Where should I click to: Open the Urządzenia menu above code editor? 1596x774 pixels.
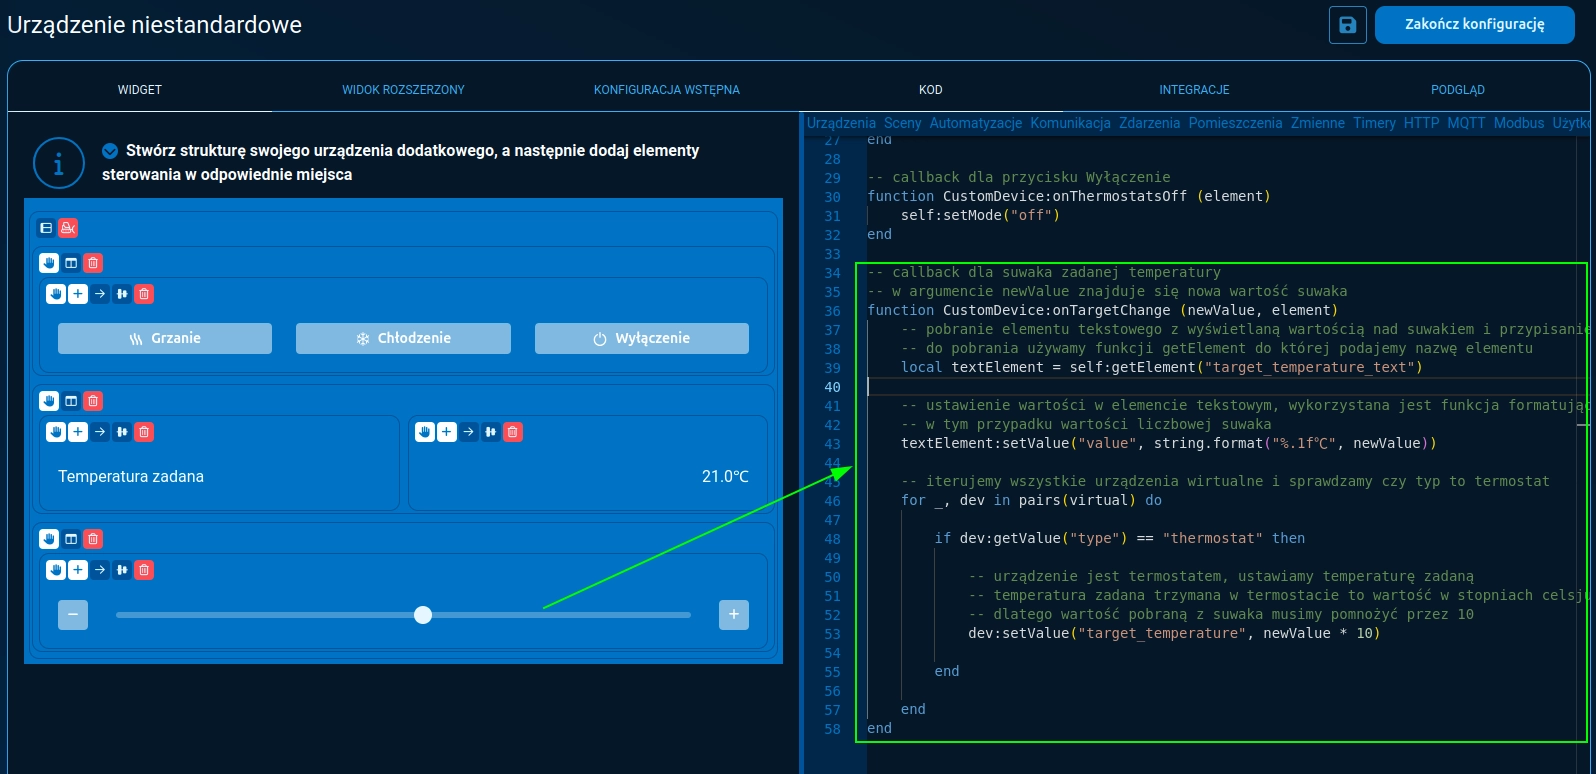tap(840, 123)
